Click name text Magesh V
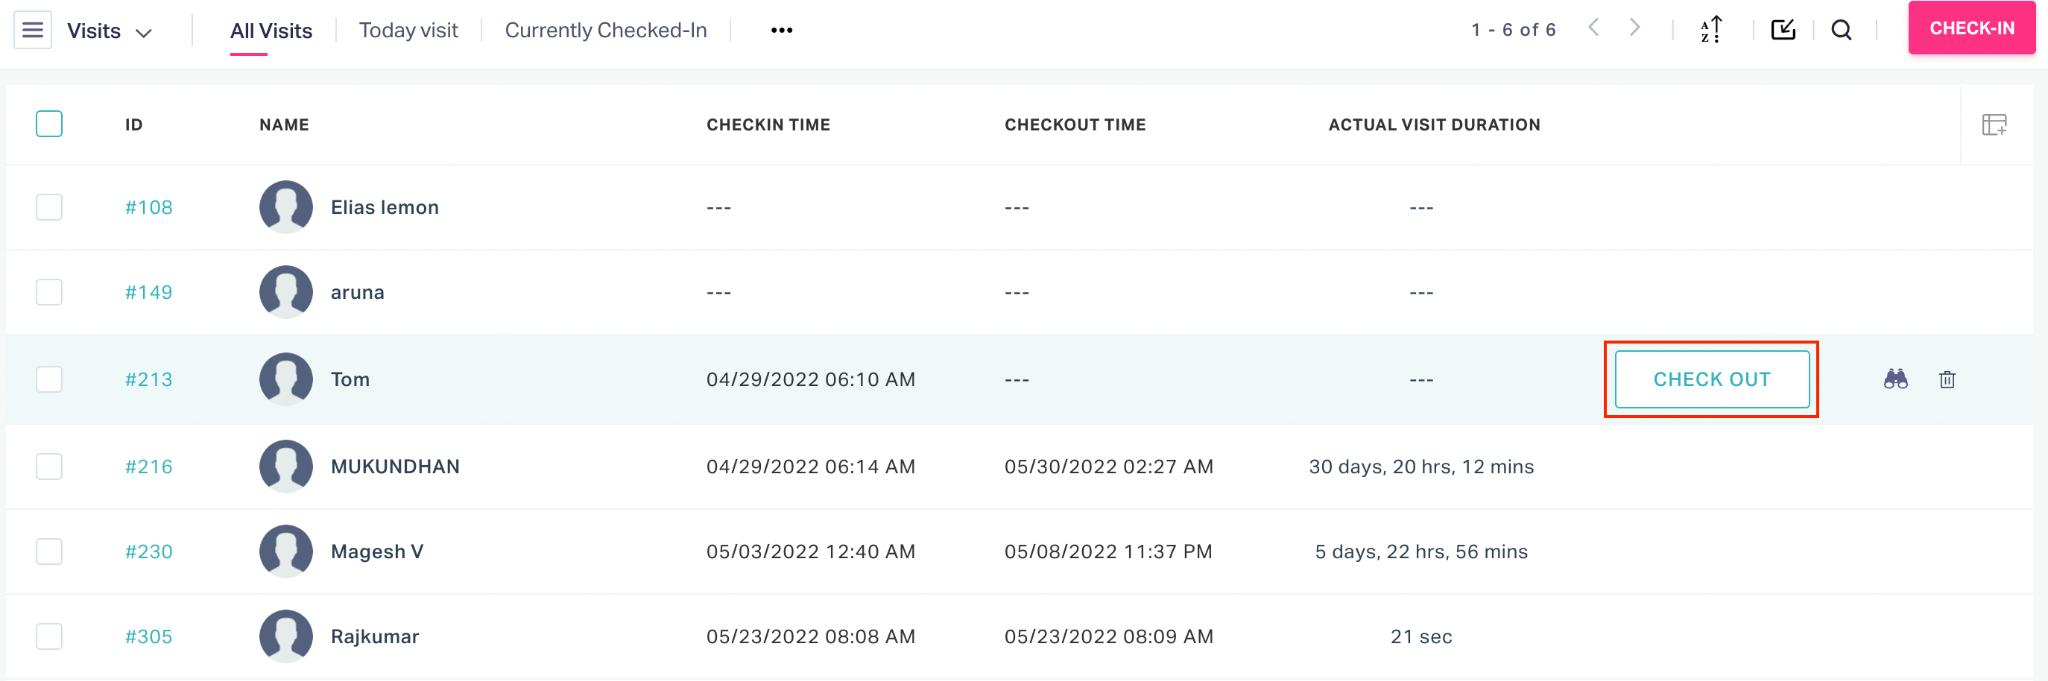The width and height of the screenshot is (2048, 681). (377, 551)
